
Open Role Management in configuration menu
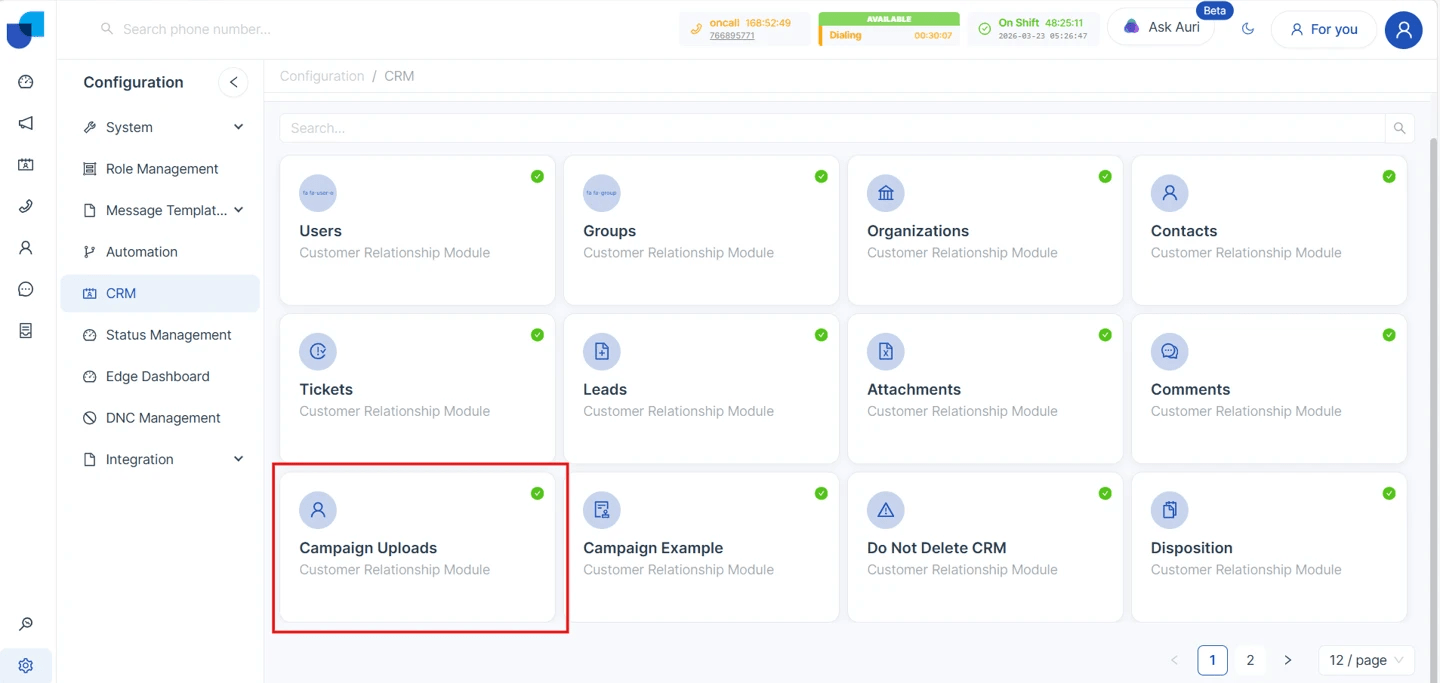pos(161,169)
